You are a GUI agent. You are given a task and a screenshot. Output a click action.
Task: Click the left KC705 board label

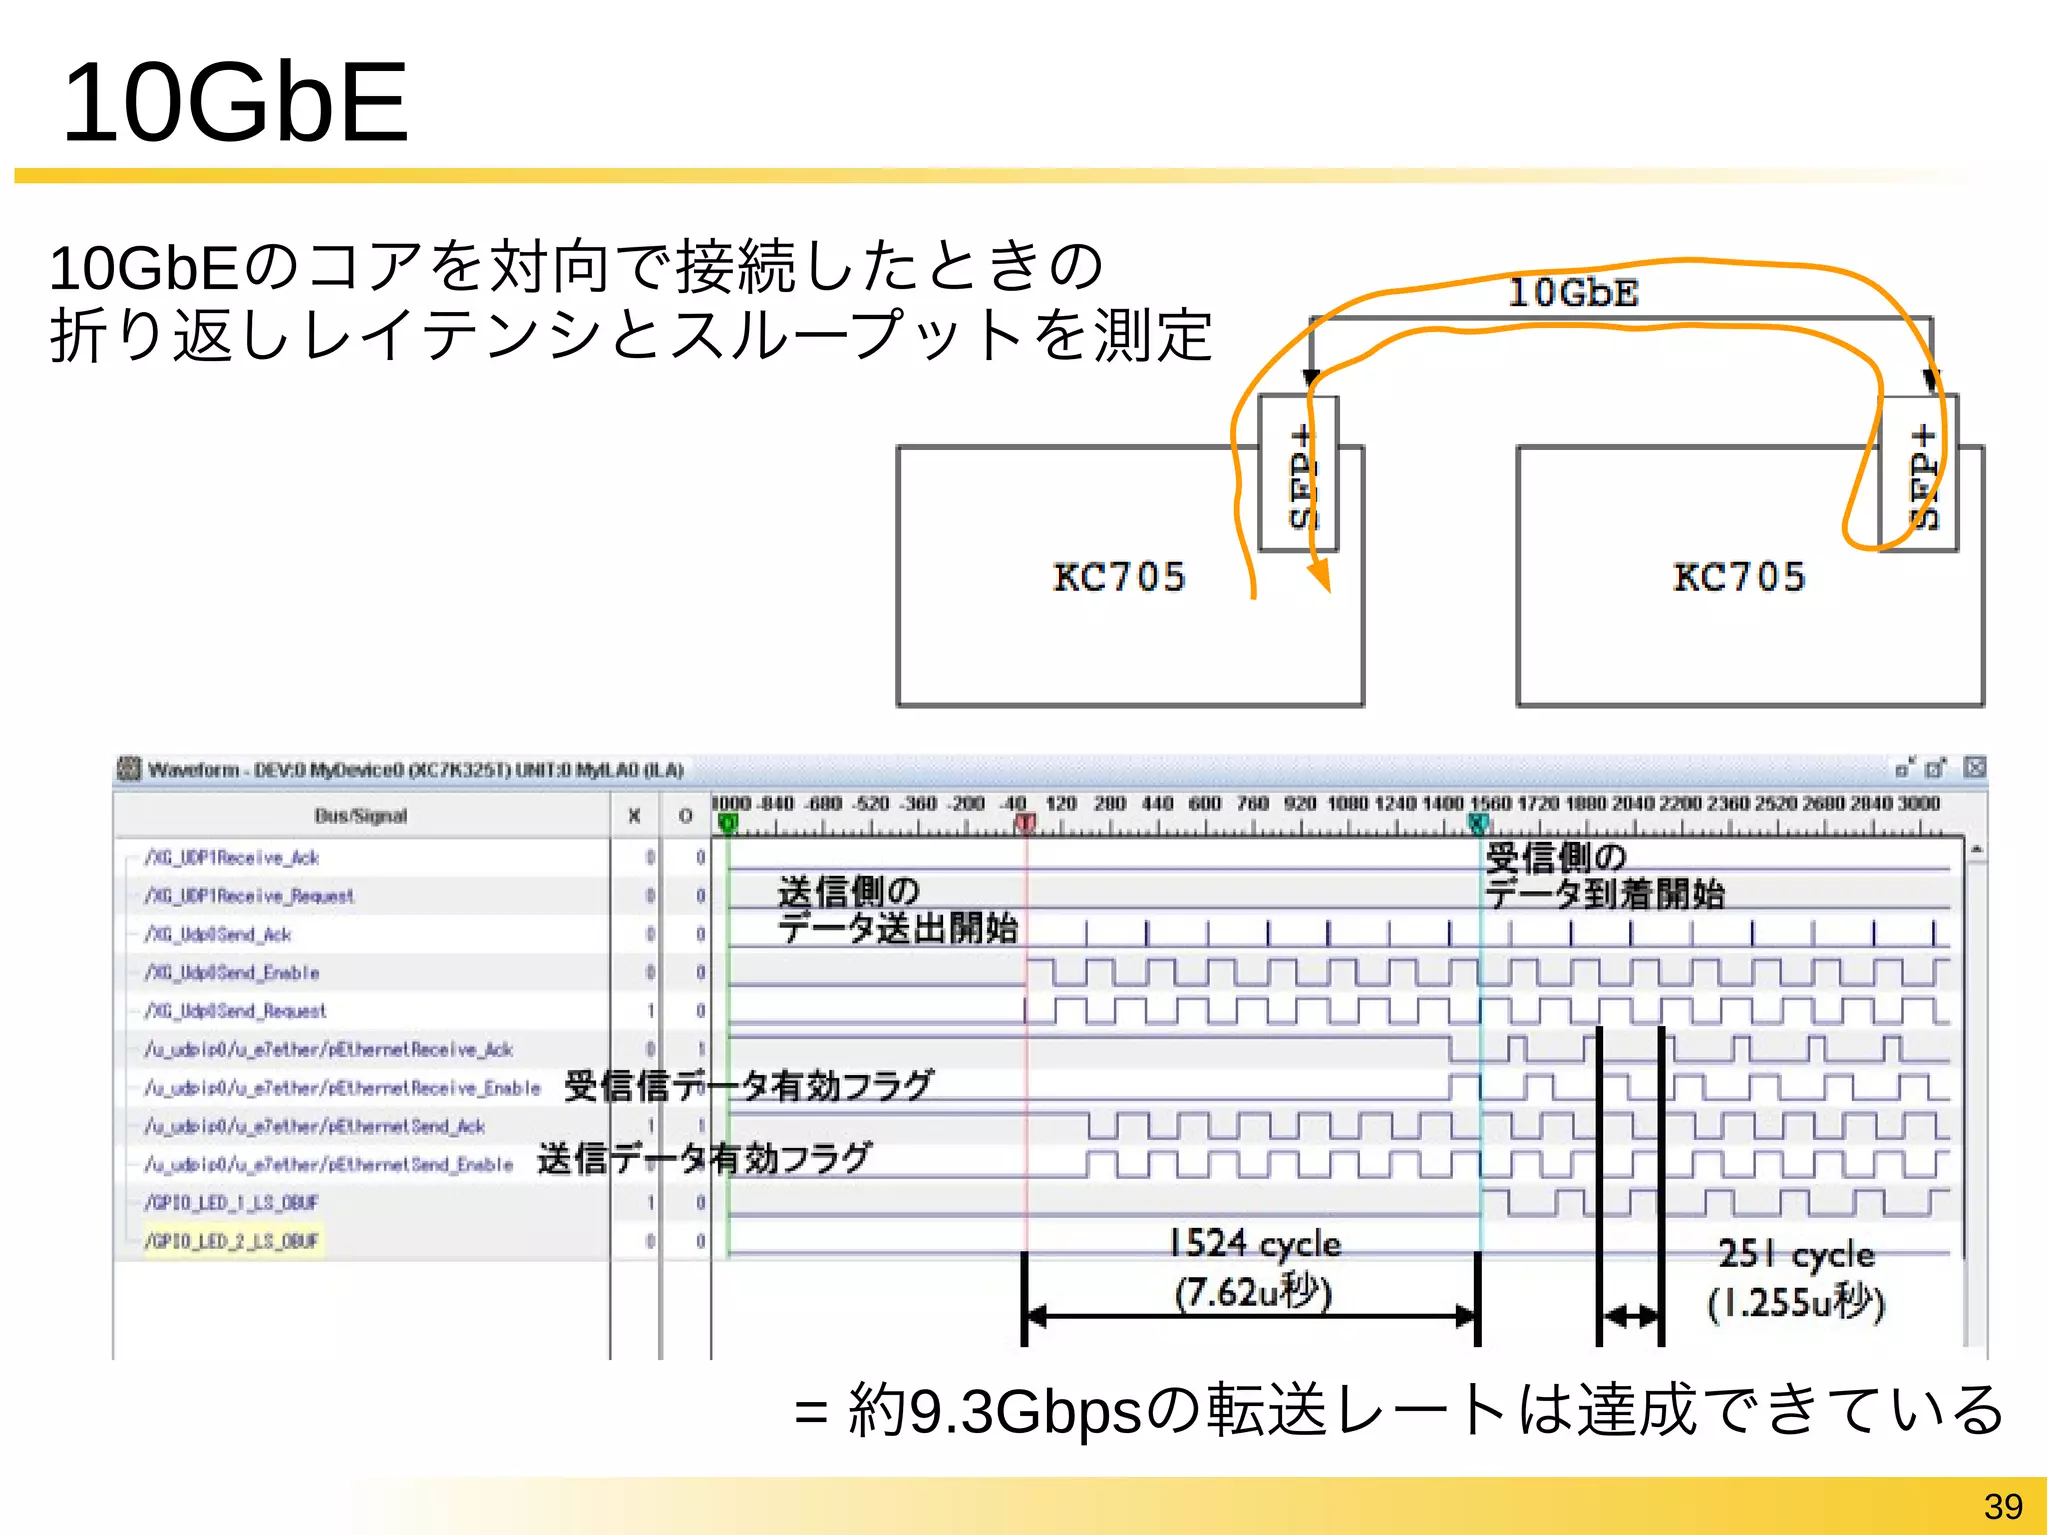coord(1119,577)
